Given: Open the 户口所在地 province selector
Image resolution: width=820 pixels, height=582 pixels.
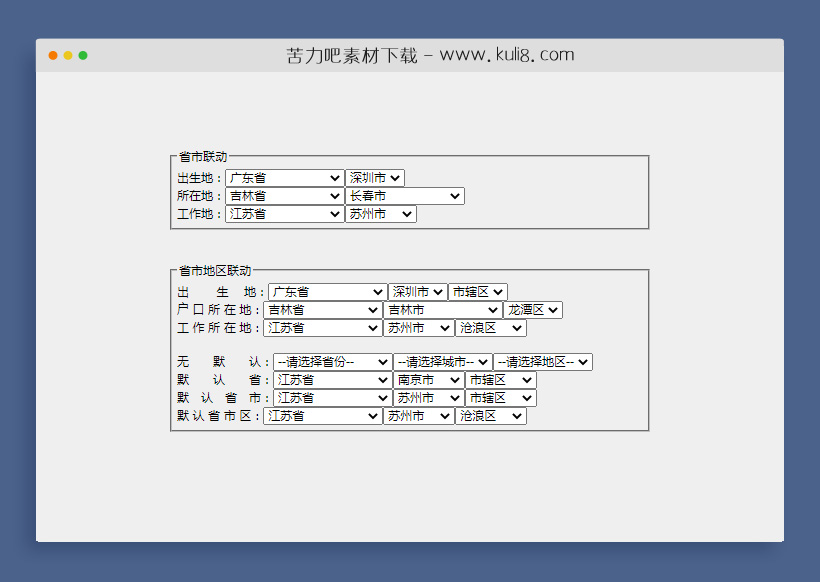Looking at the screenshot, I should (x=322, y=310).
